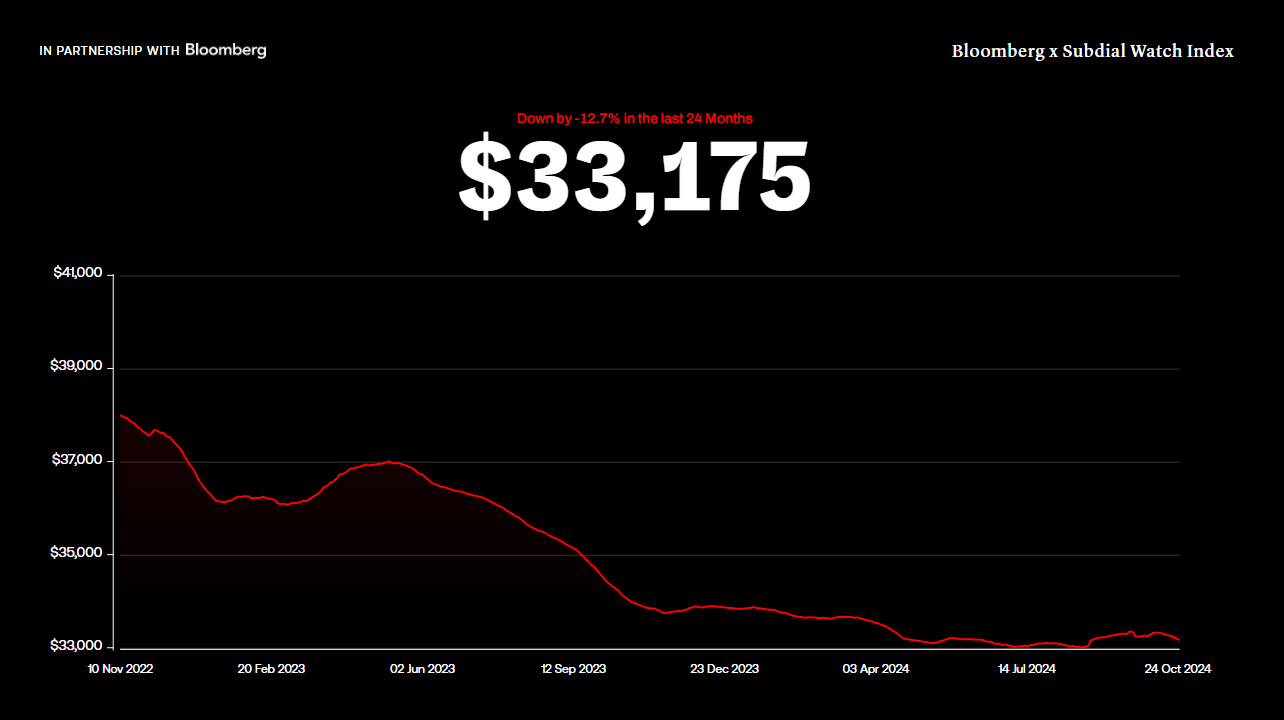Click the chart line's local peak above June 2023

tap(390, 462)
